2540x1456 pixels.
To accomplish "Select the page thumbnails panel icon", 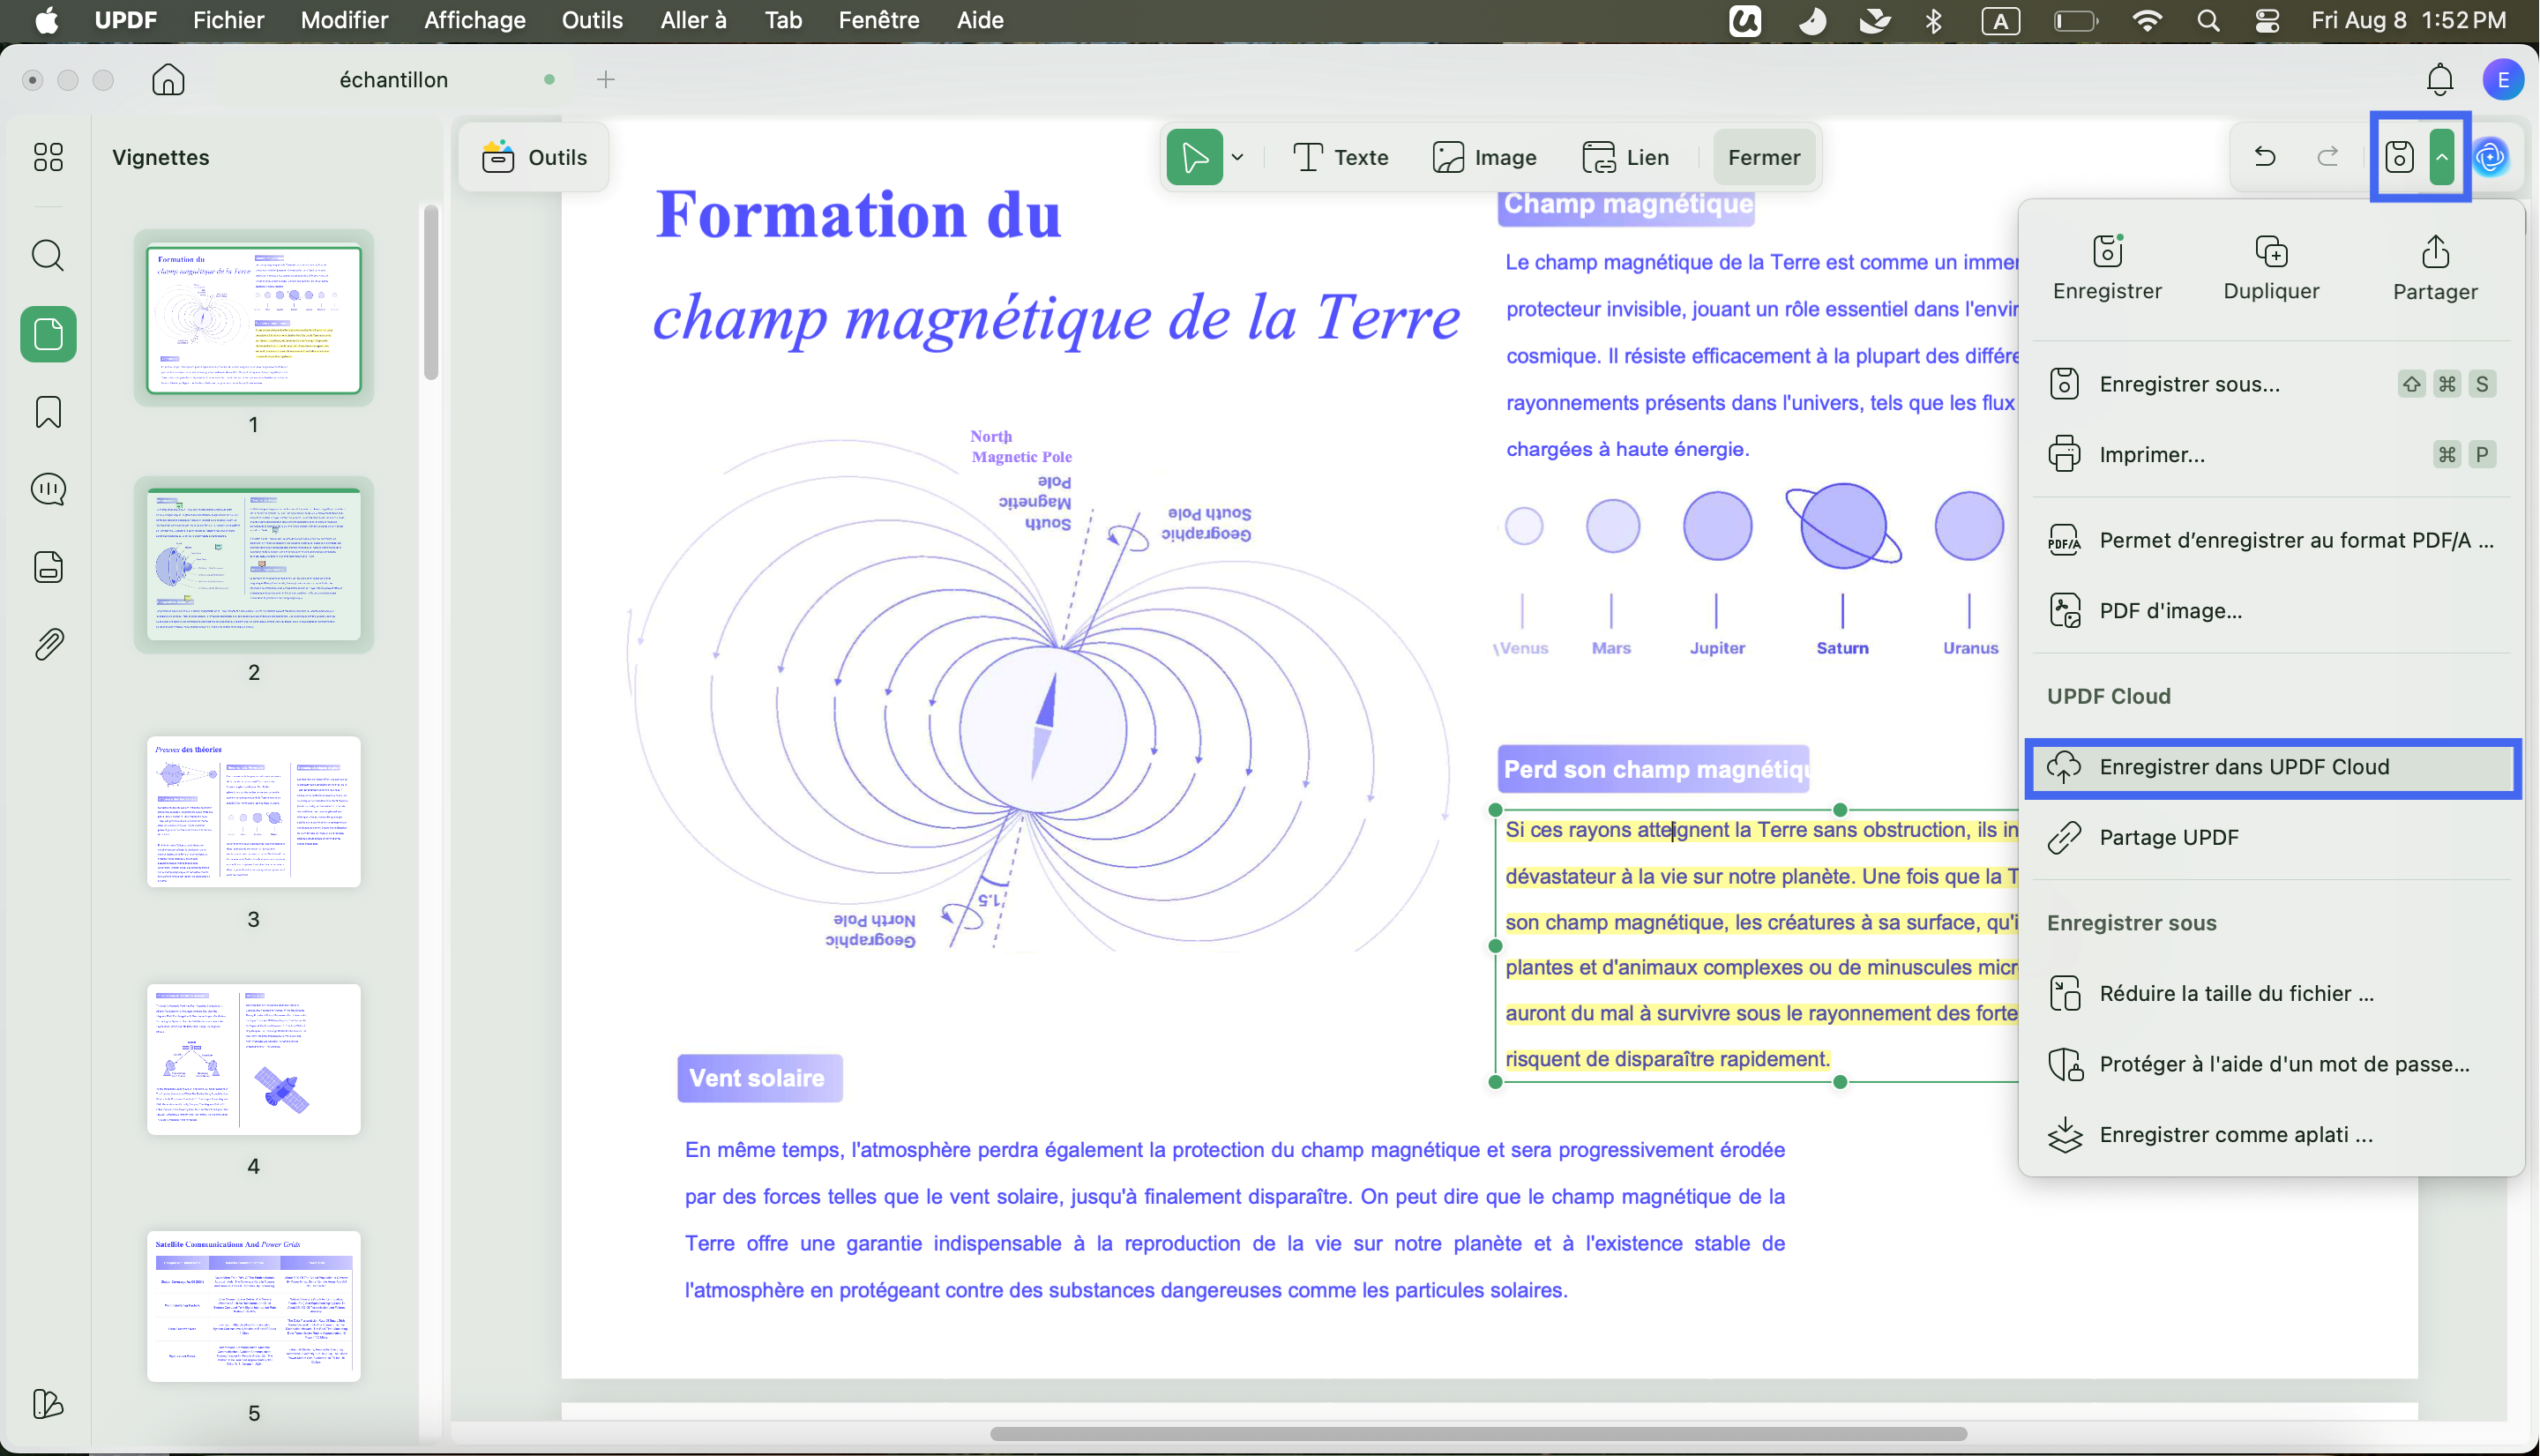I will coord(48,334).
